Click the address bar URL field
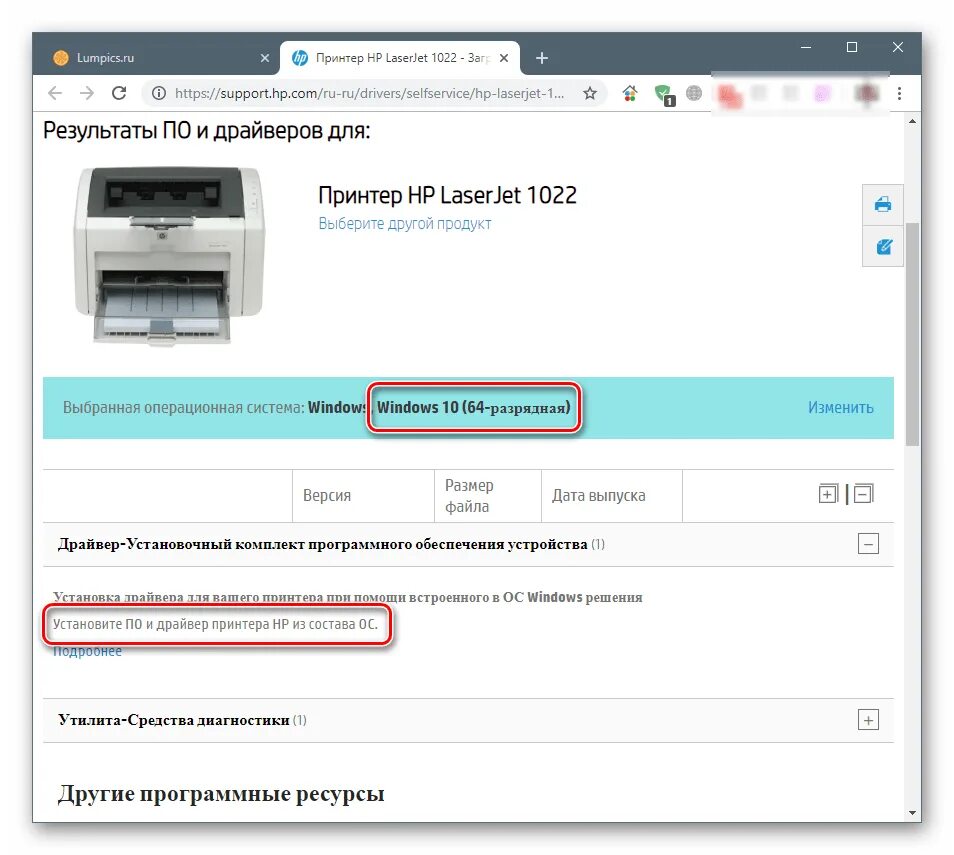This screenshot has width=954, height=855. pos(369,93)
